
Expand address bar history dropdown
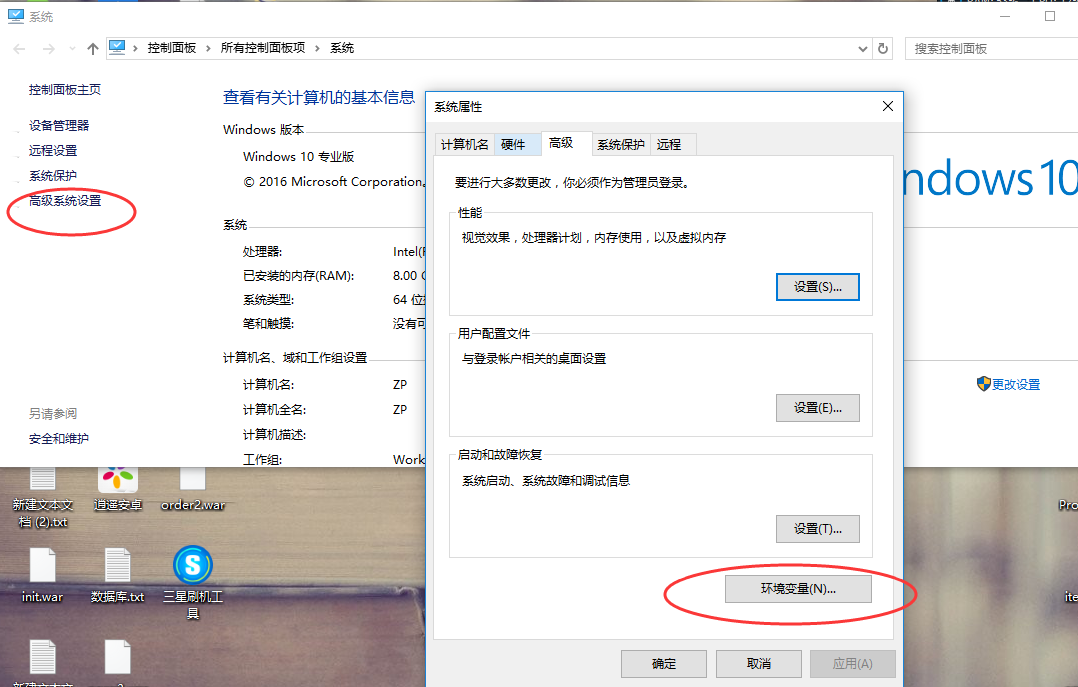pyautogui.click(x=863, y=49)
